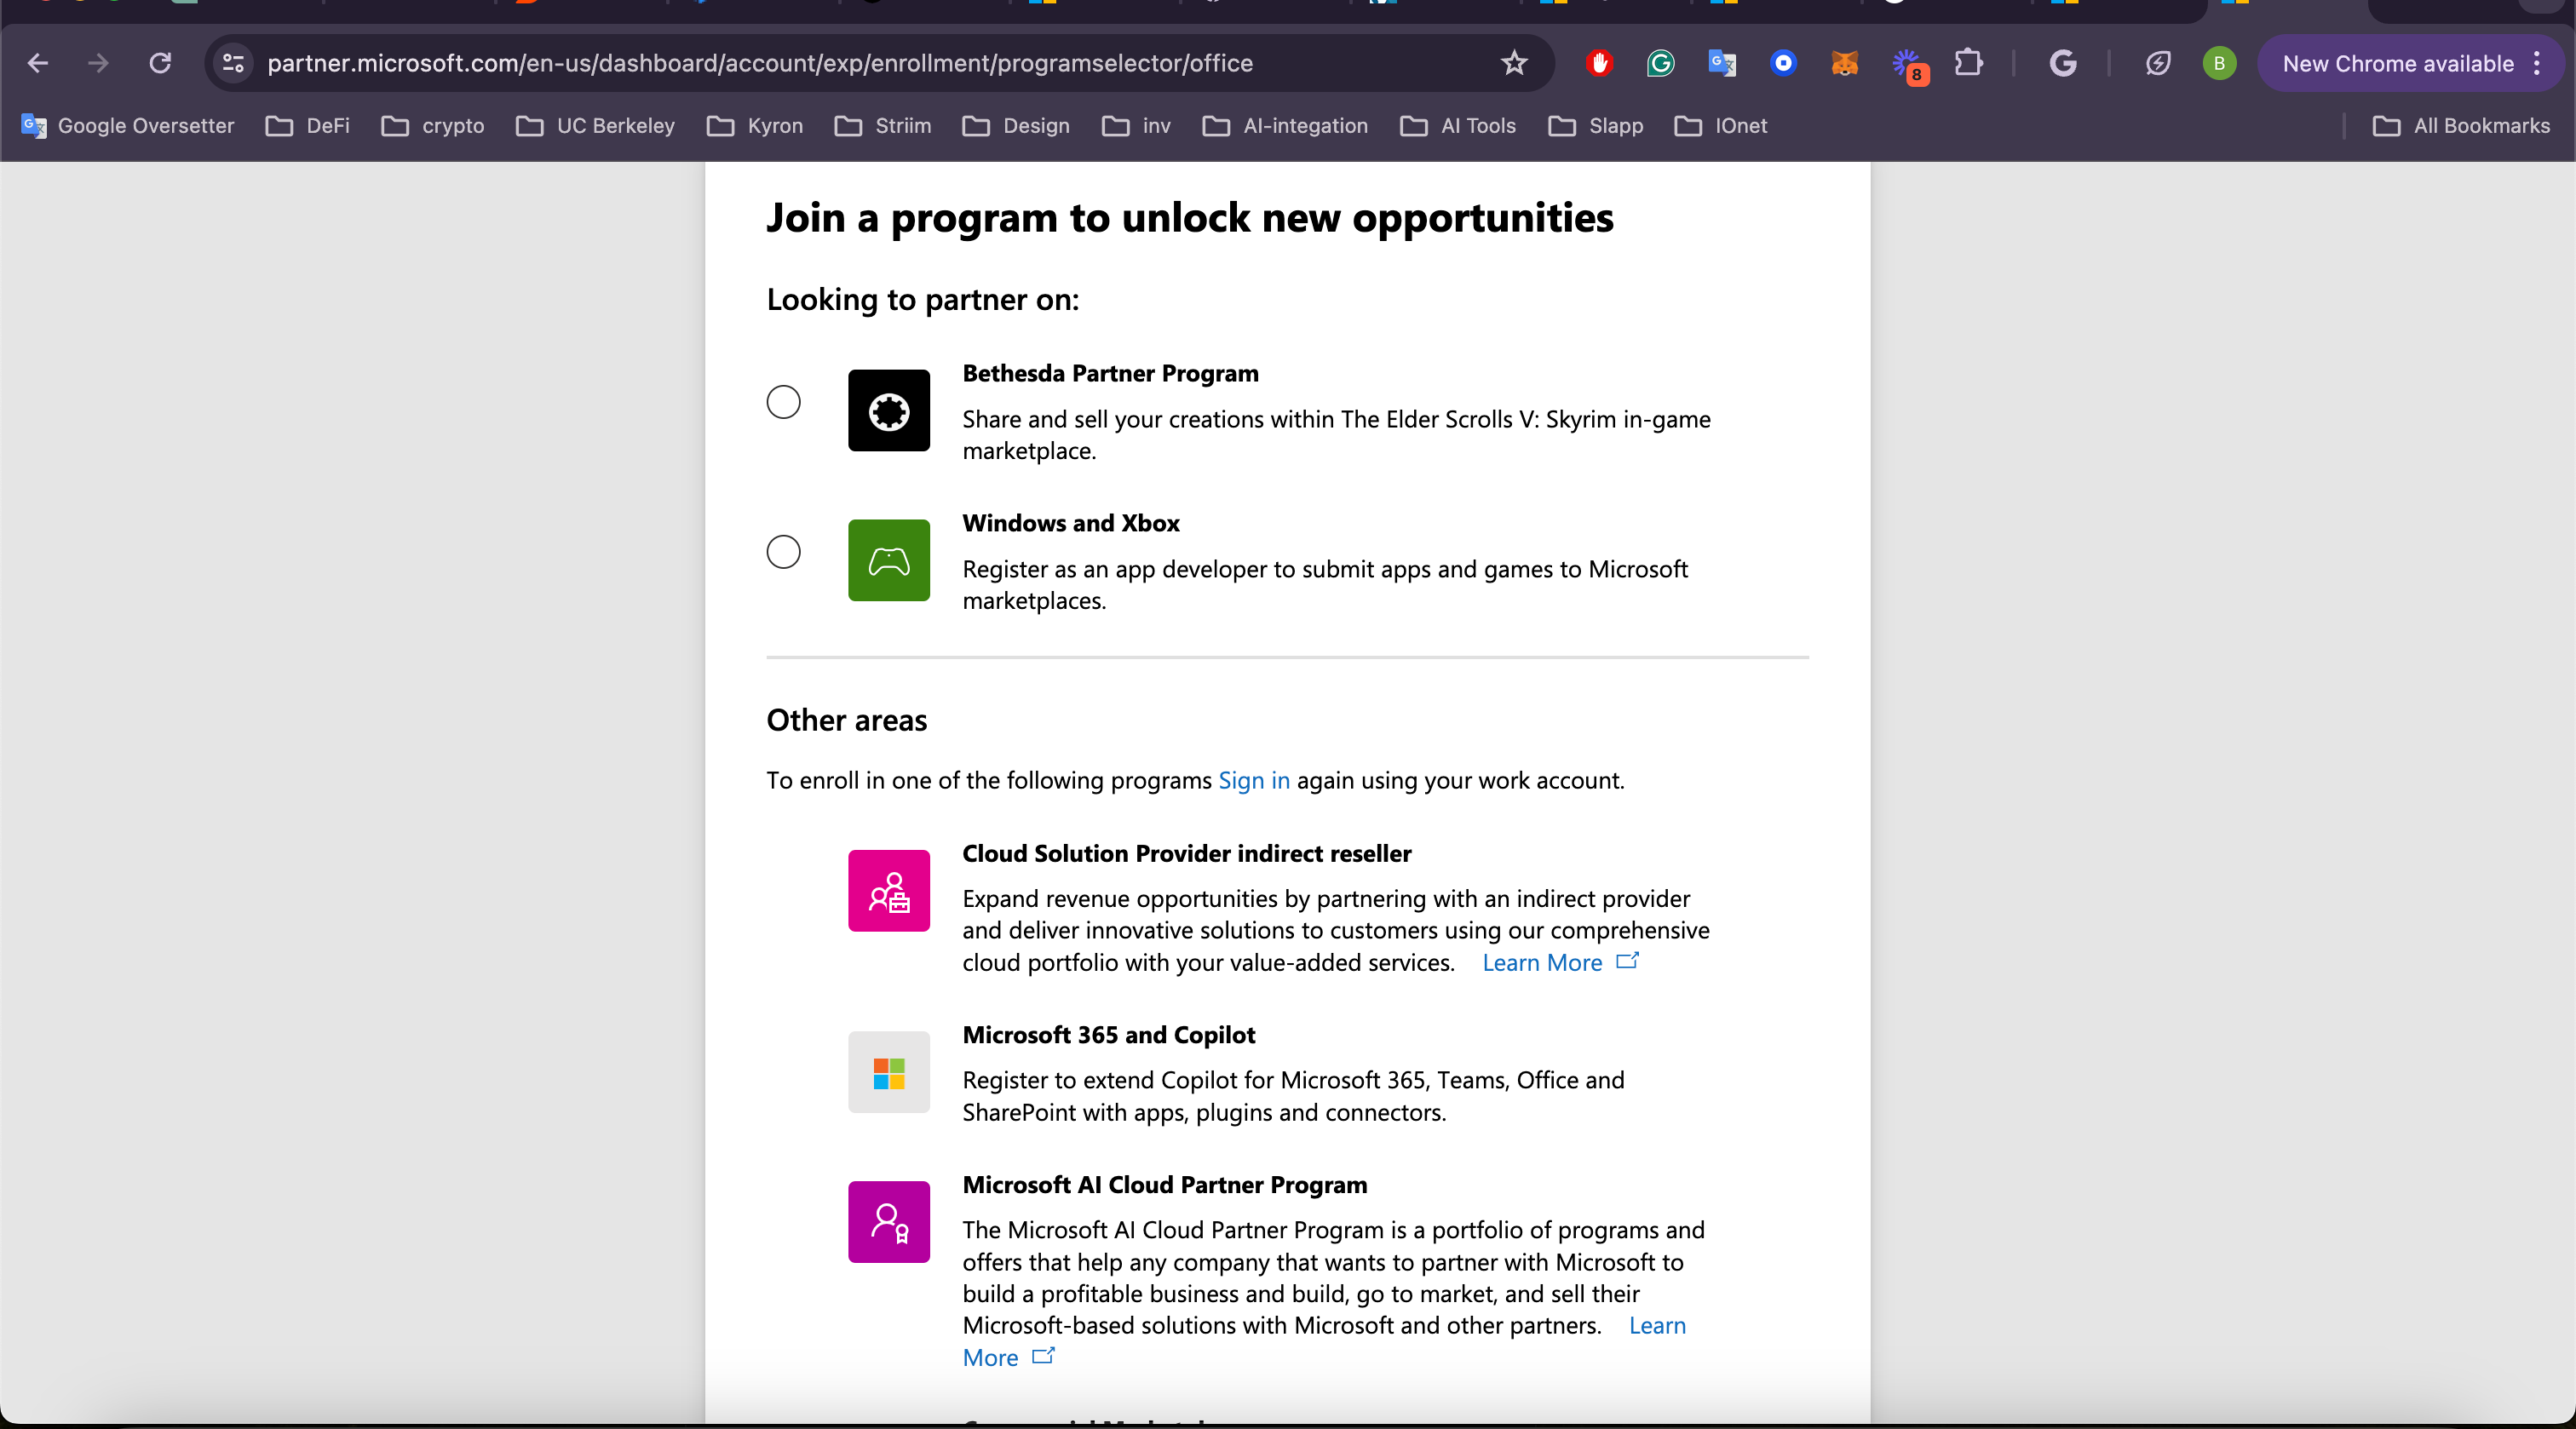Open the AI Tools bookmark folder
Screen dimensions: 2576x1429
[1458, 126]
